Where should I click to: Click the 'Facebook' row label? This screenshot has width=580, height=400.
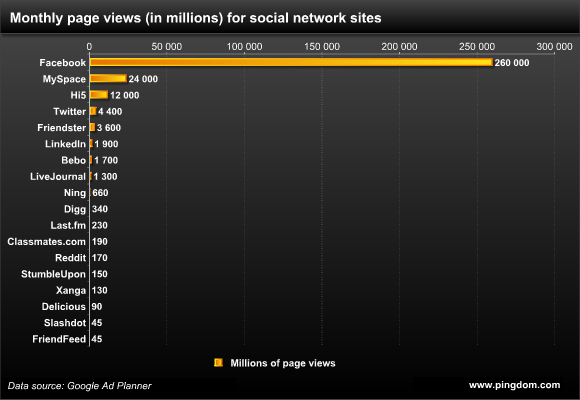(x=63, y=63)
